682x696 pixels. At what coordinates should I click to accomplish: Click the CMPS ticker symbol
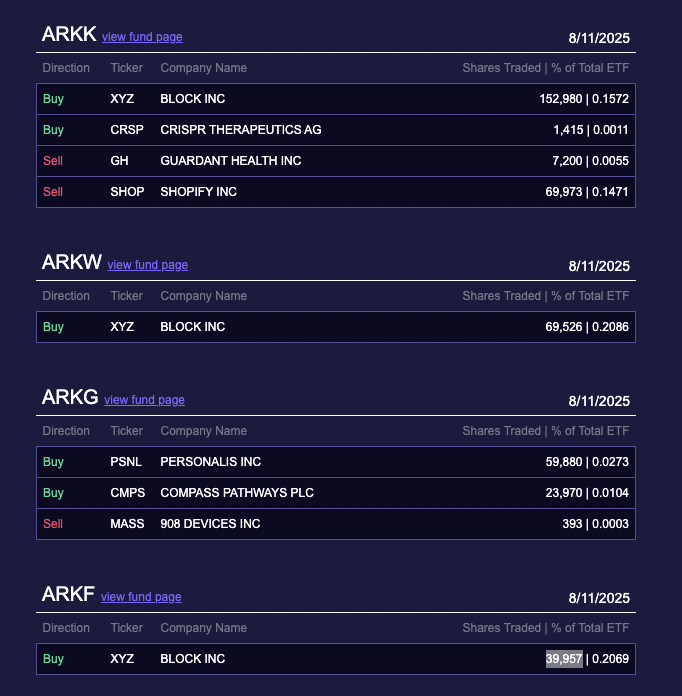pyautogui.click(x=128, y=493)
